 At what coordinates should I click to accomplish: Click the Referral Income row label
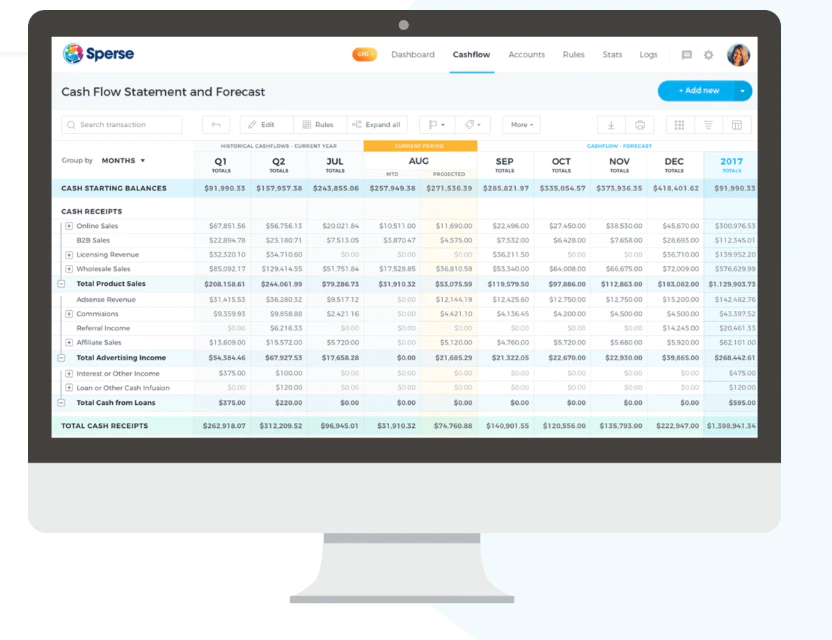pos(103,328)
